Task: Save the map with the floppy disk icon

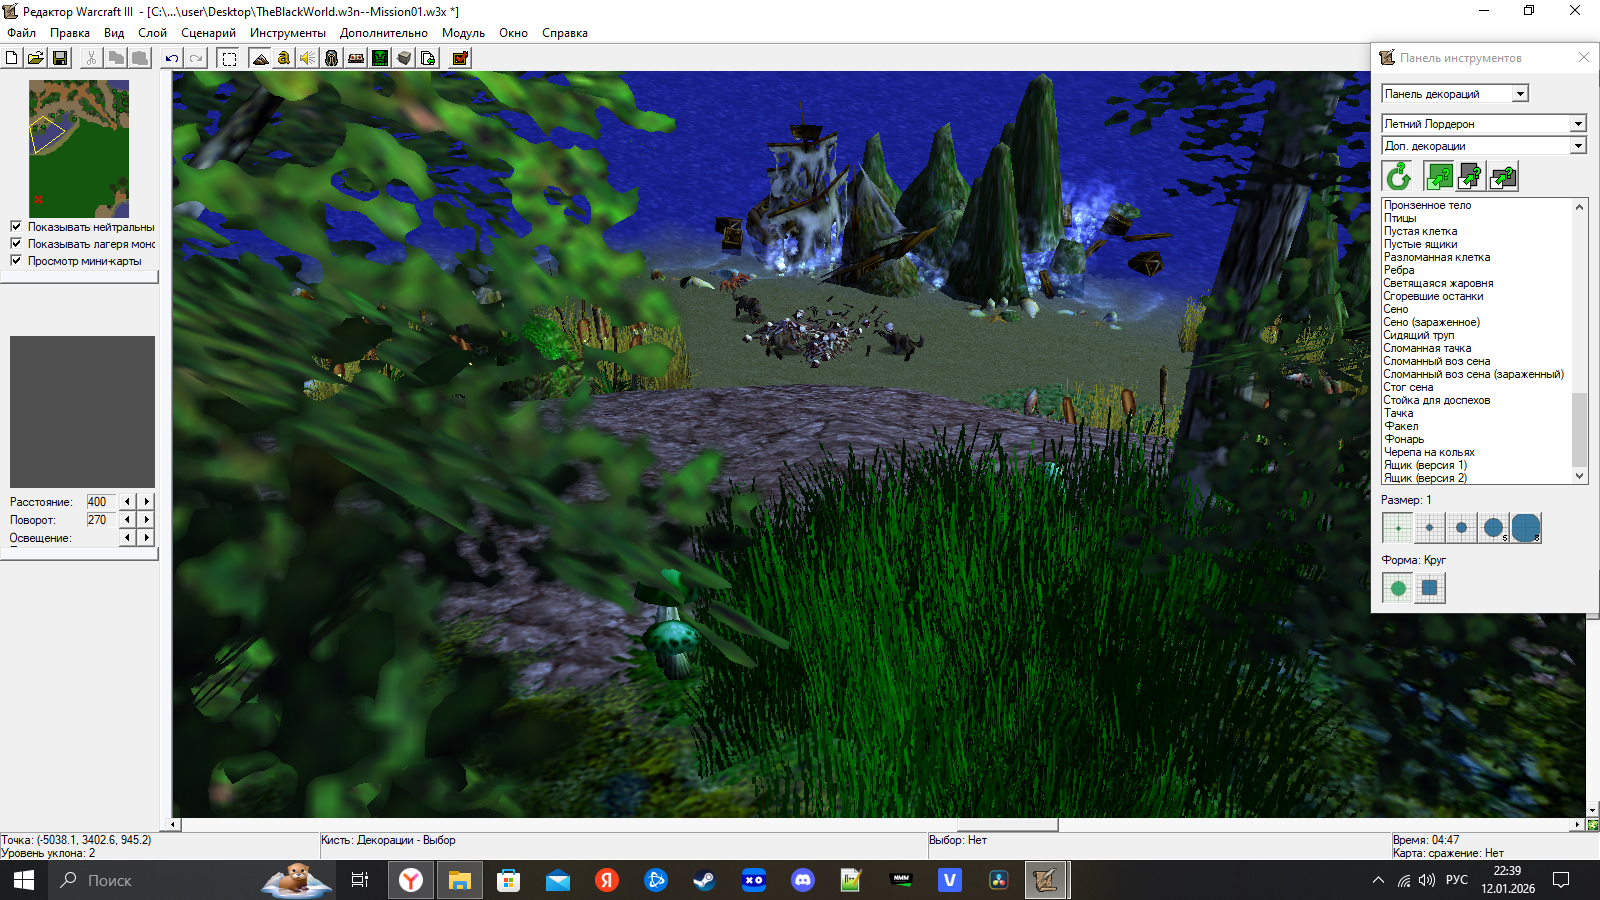Action: (60, 58)
